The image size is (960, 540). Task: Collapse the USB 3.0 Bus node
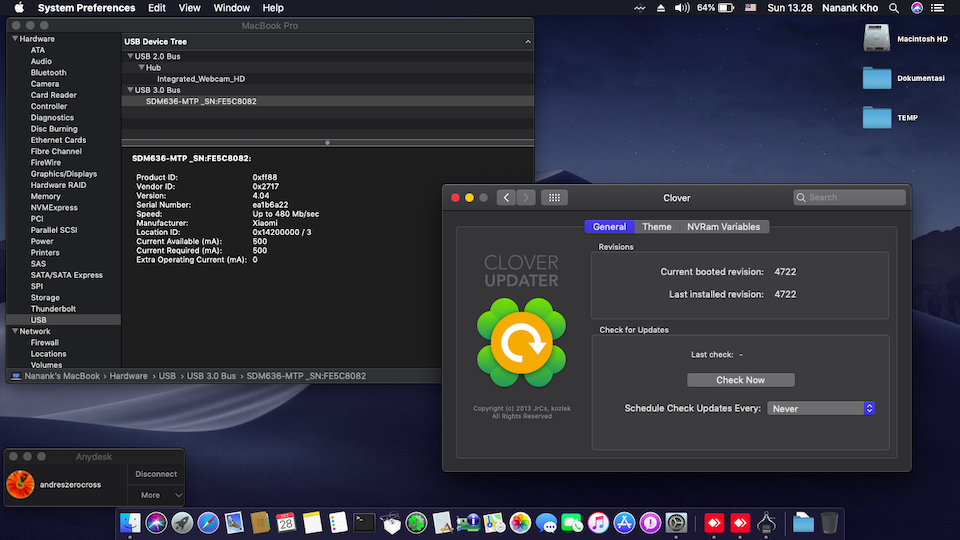click(130, 90)
